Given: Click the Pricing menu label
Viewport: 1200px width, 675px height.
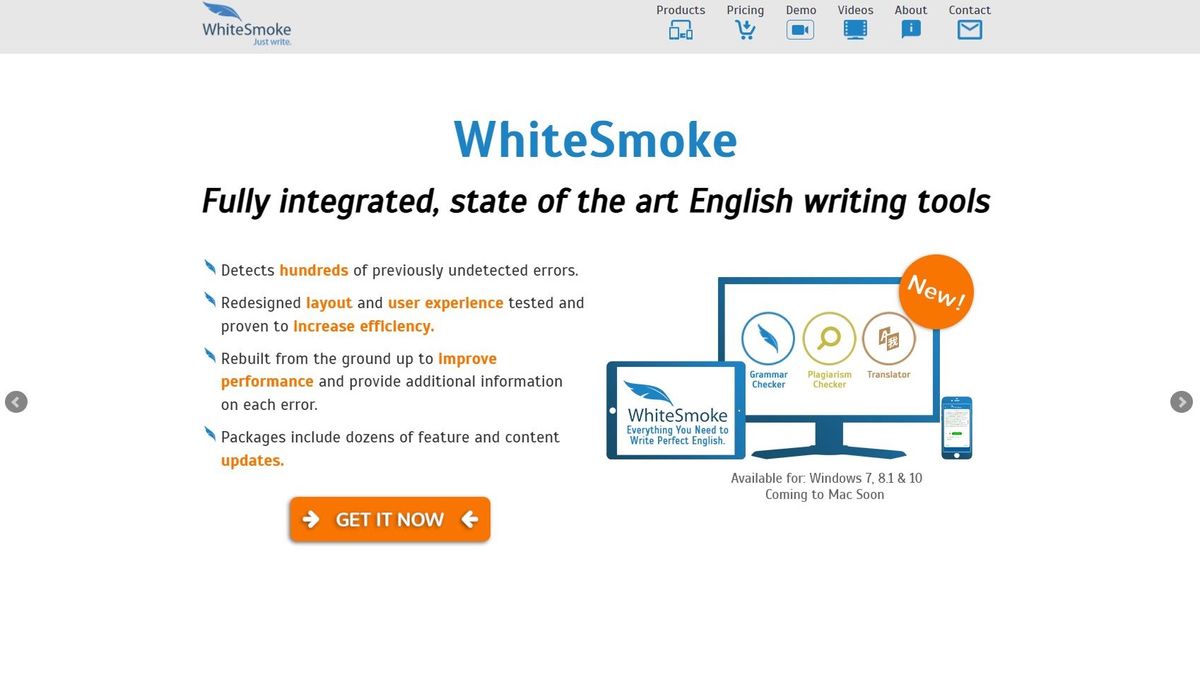Looking at the screenshot, I should coord(745,9).
